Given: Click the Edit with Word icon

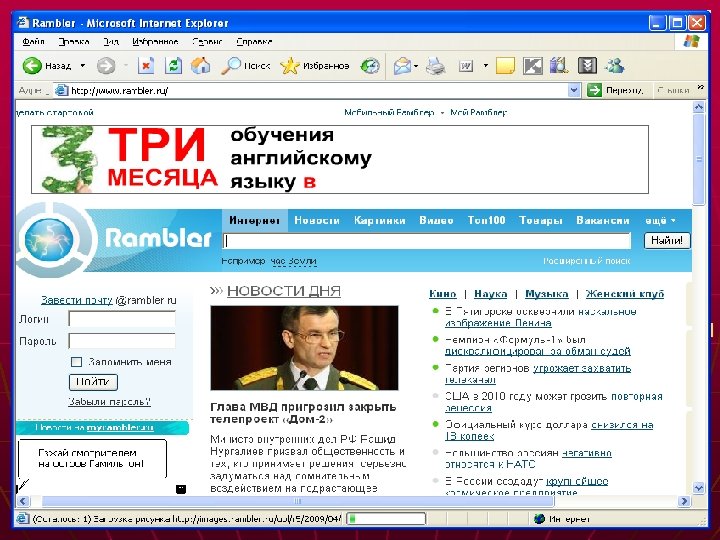Looking at the screenshot, I should point(466,67).
